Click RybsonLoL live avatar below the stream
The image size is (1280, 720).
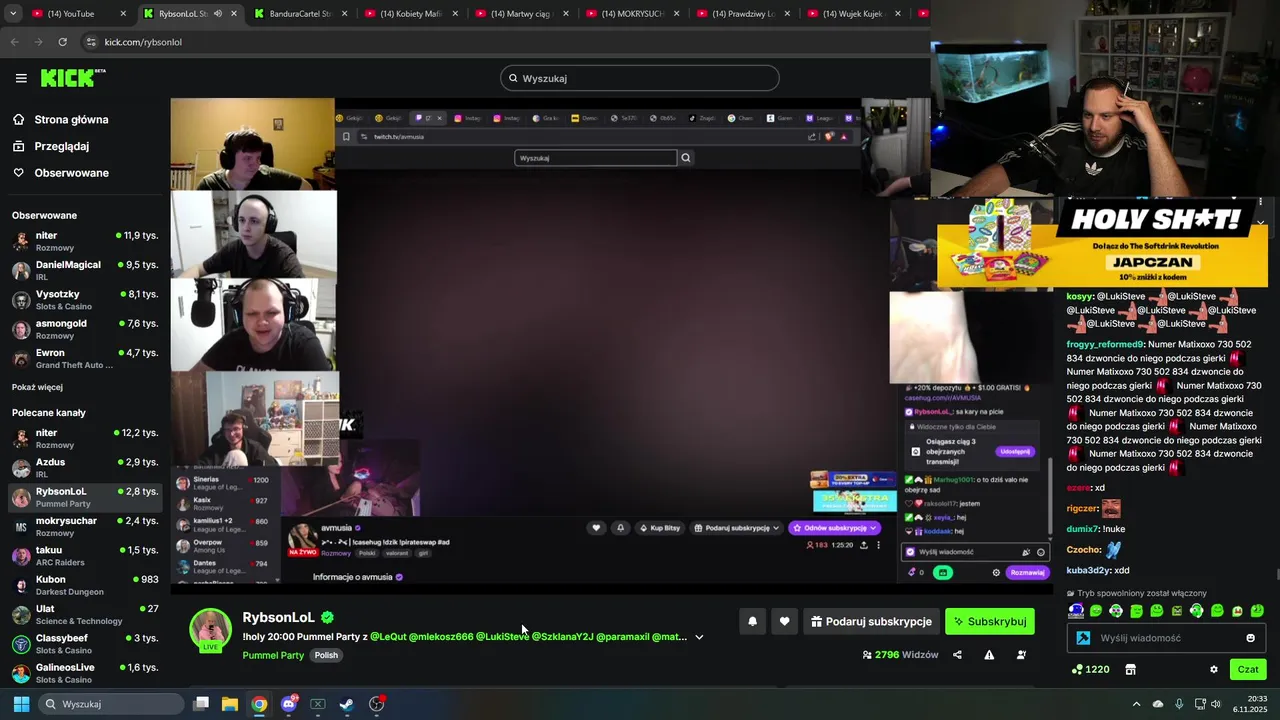click(x=211, y=629)
